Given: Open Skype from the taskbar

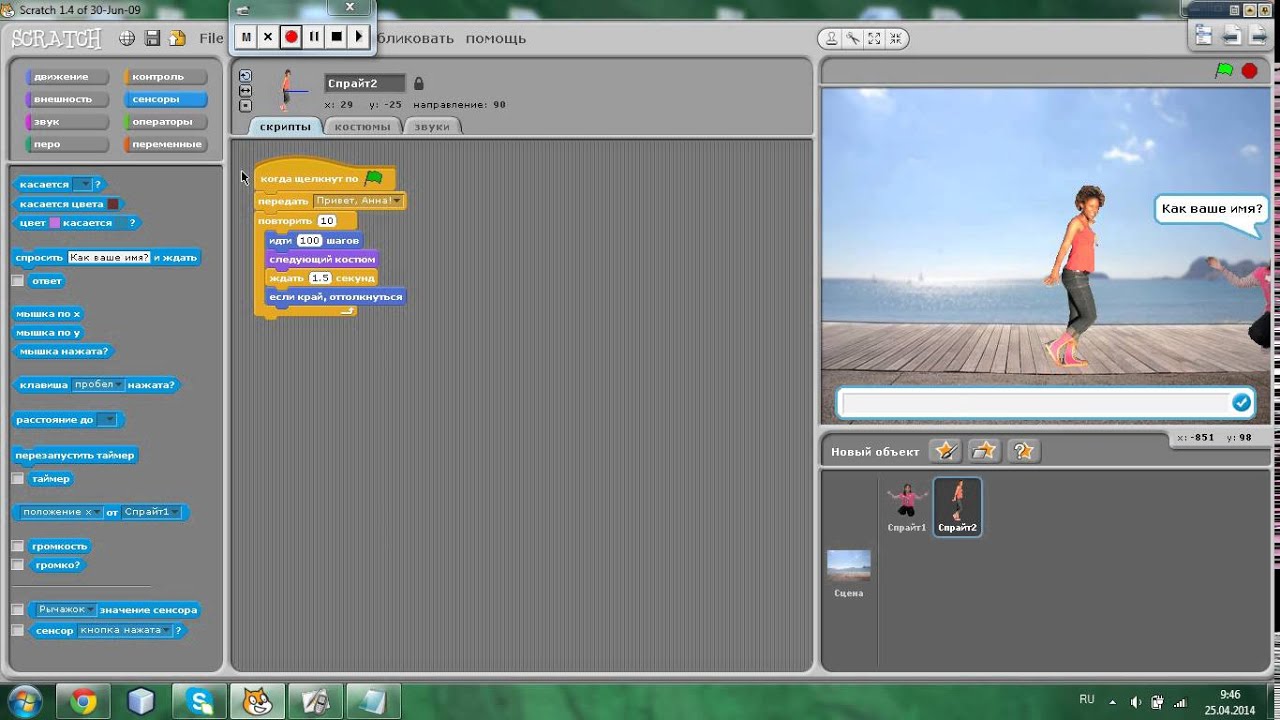Looking at the screenshot, I should click(200, 702).
